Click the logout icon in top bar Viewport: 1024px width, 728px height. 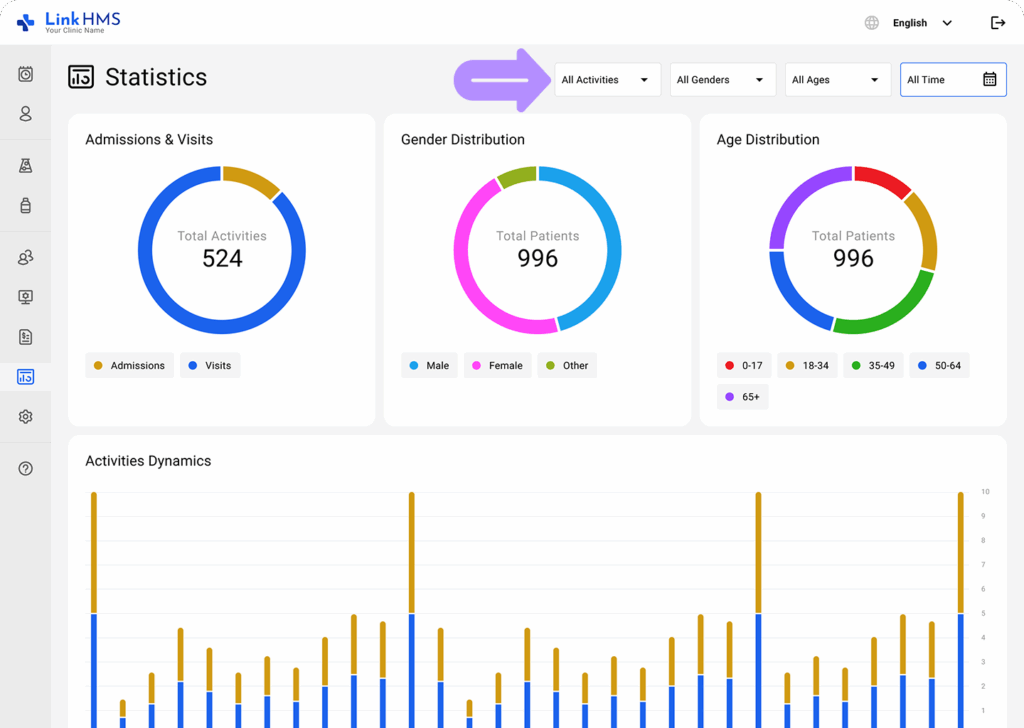[x=997, y=22]
